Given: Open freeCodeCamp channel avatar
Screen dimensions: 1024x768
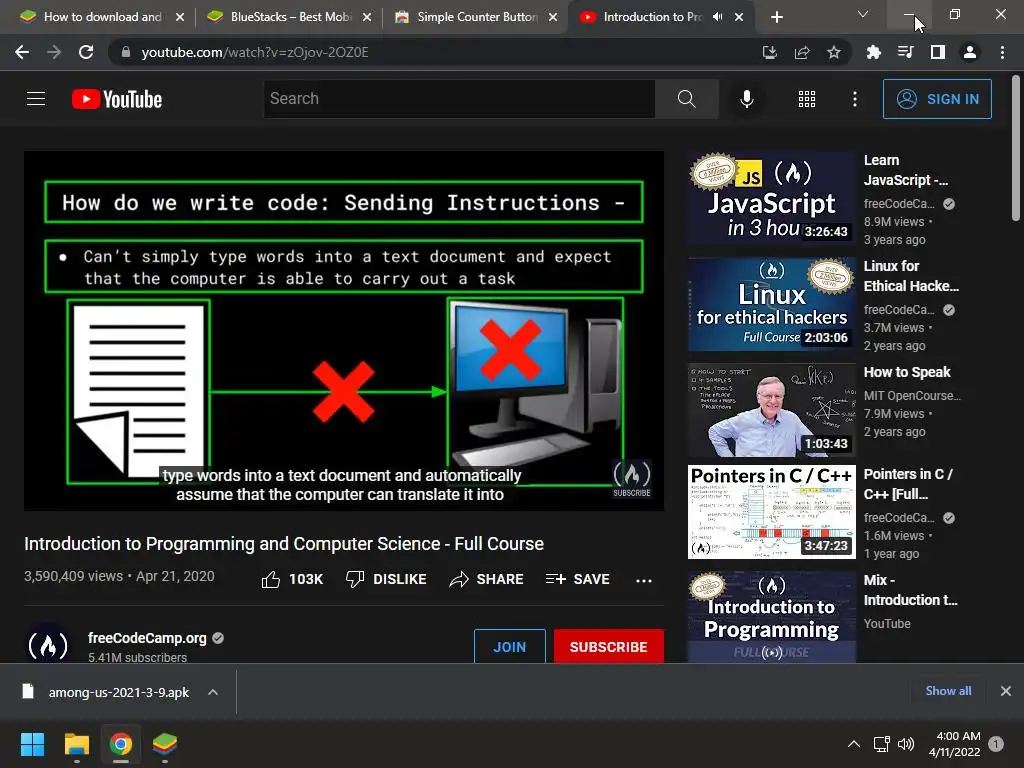Looking at the screenshot, I should pyautogui.click(x=48, y=645).
